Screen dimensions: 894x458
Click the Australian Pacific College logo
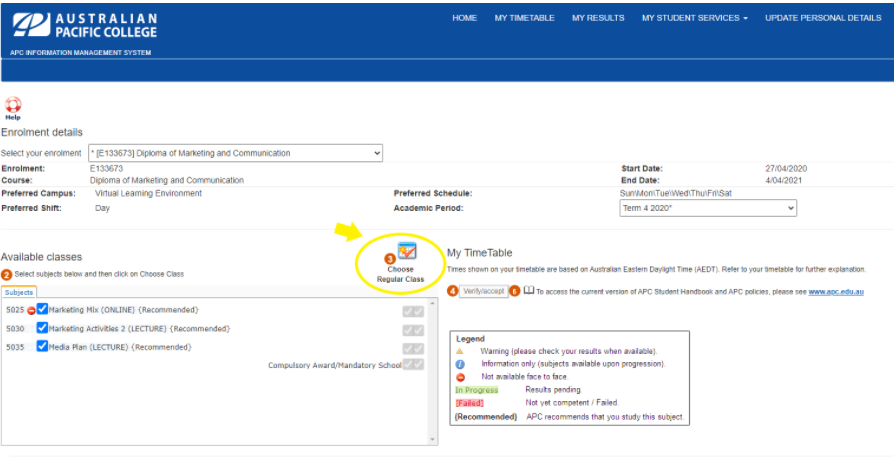pos(85,26)
